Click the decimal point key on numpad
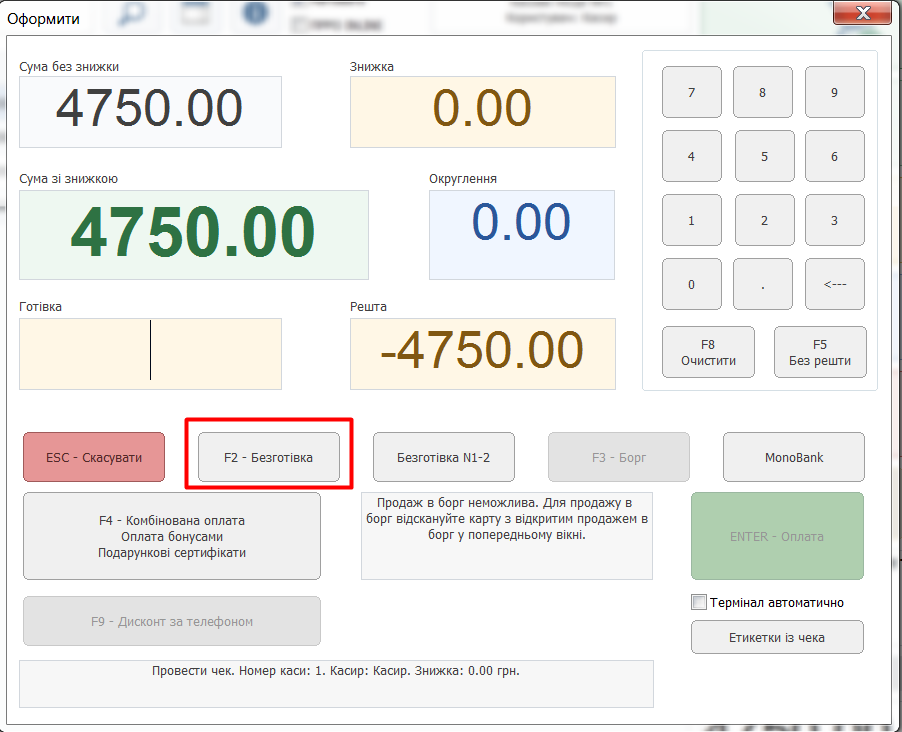The height and width of the screenshot is (732, 902). [x=763, y=284]
